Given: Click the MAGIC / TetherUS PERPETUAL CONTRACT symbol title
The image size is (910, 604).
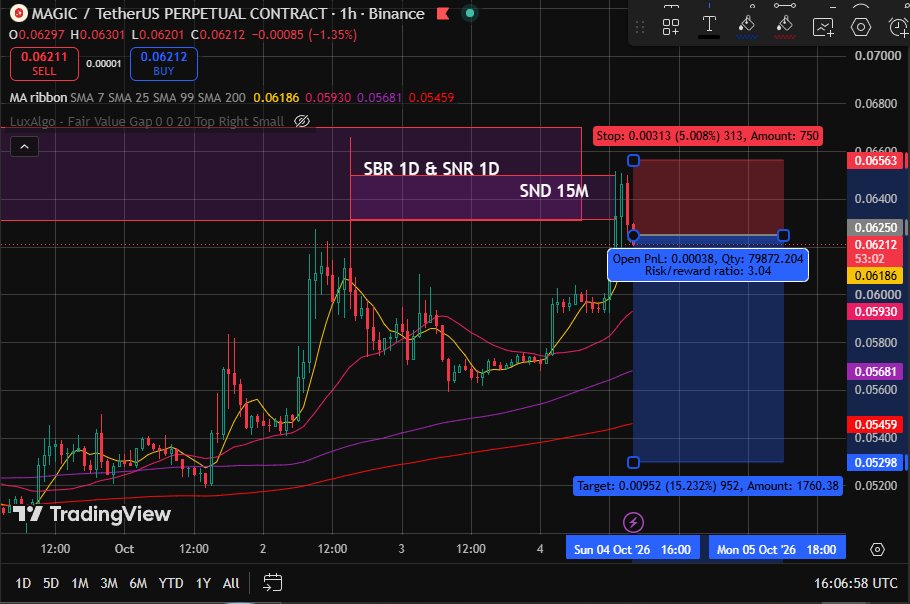Looking at the screenshot, I should 179,13.
